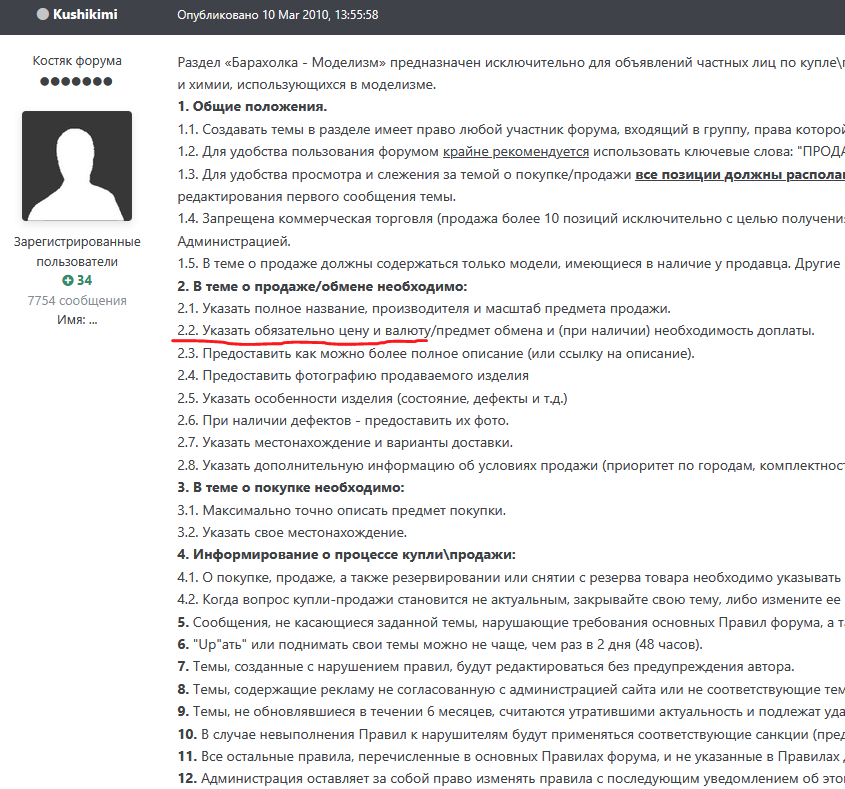Expand the Зарегистрированные пользователи group label

click(x=75, y=250)
